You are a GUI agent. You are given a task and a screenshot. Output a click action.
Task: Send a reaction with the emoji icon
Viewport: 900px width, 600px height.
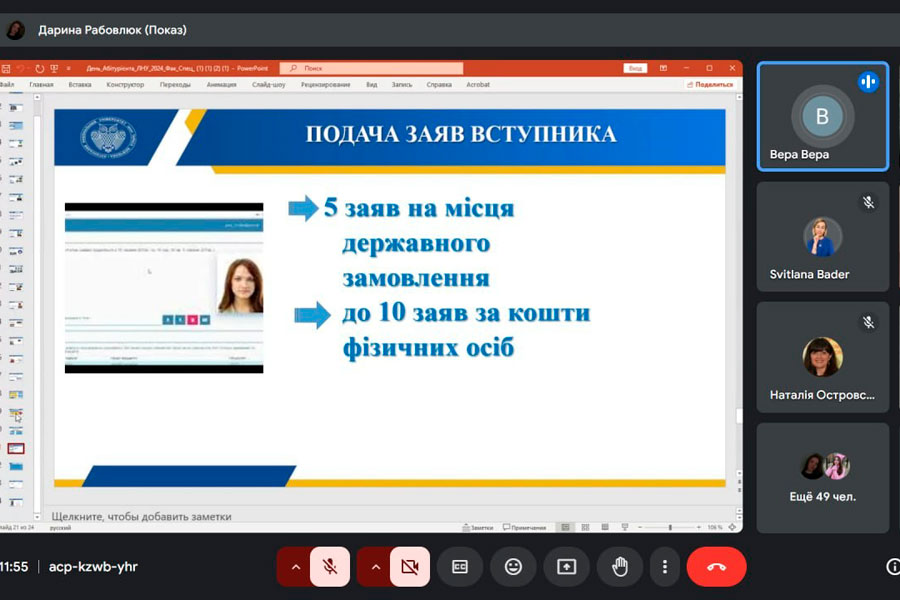click(513, 567)
